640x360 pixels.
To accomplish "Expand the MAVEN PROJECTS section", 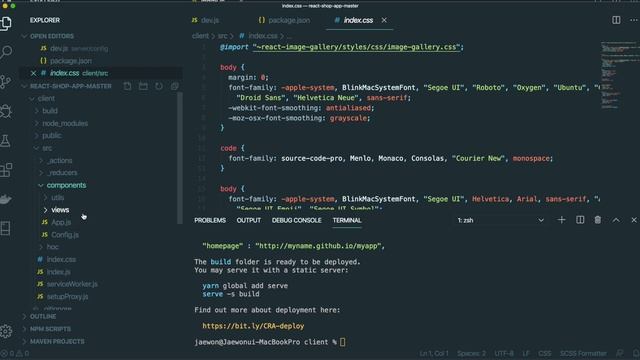I will pos(57,341).
